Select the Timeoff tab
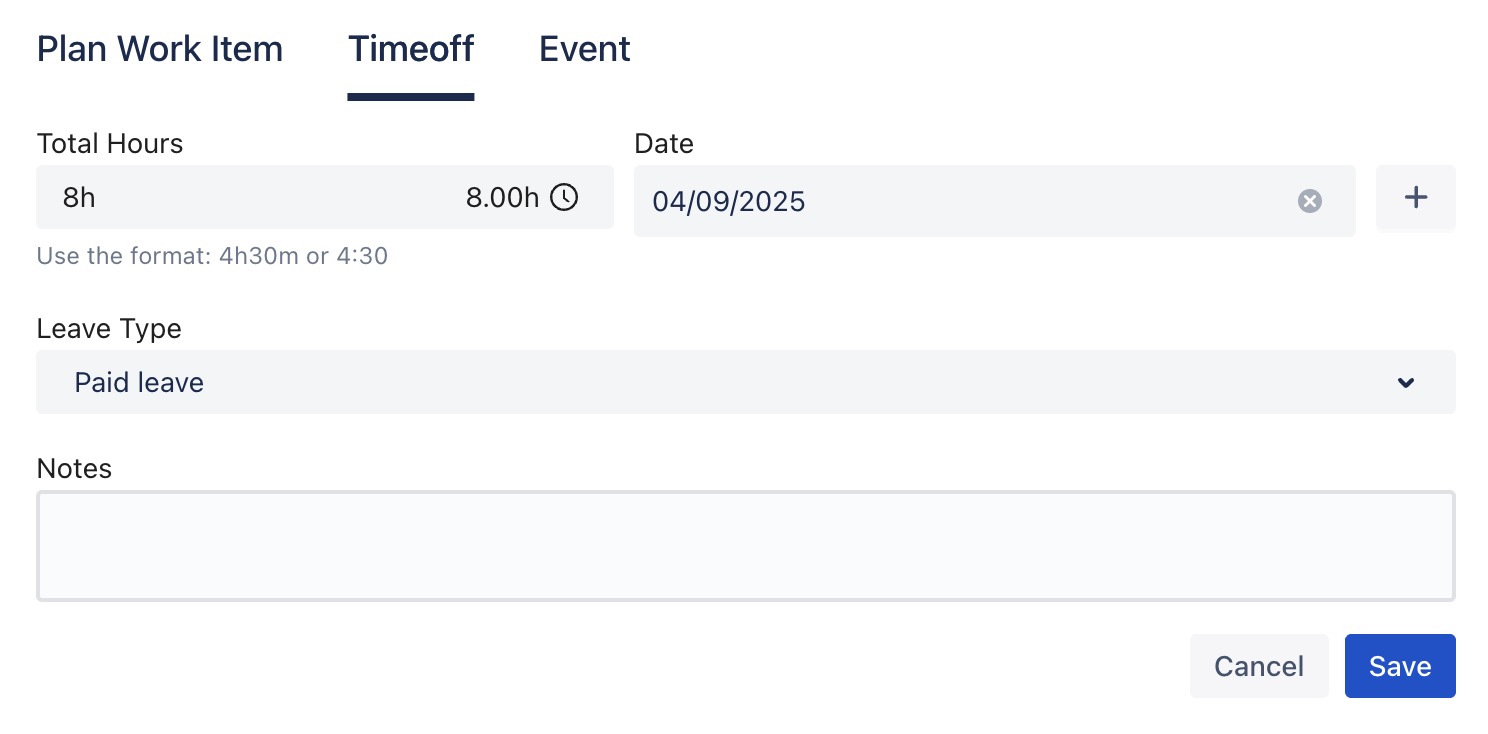 (411, 49)
